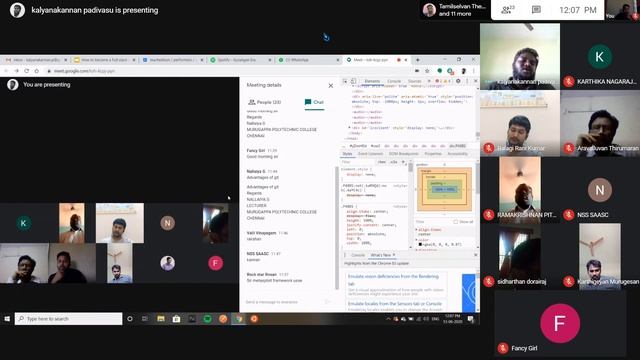
Task: Click the camera indicator icon in address bar
Action: point(417,71)
